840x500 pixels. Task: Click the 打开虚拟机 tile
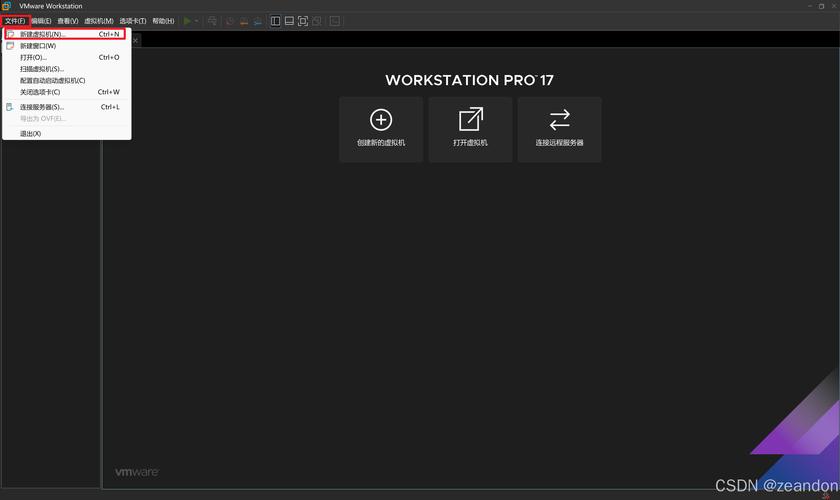click(x=470, y=129)
